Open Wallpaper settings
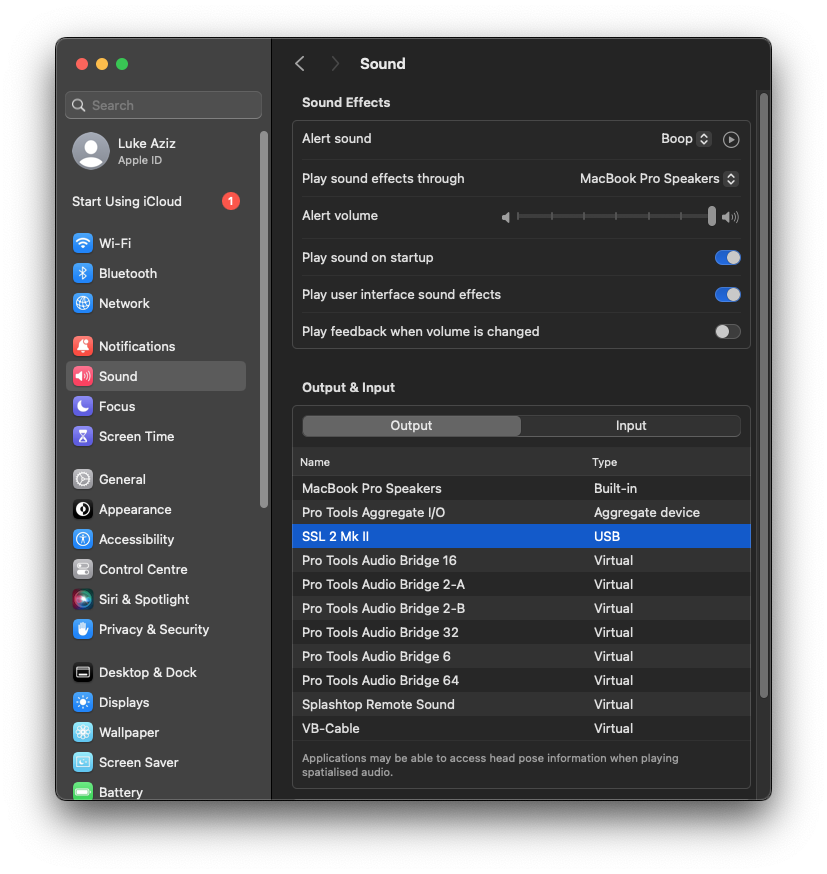 [x=156, y=733]
